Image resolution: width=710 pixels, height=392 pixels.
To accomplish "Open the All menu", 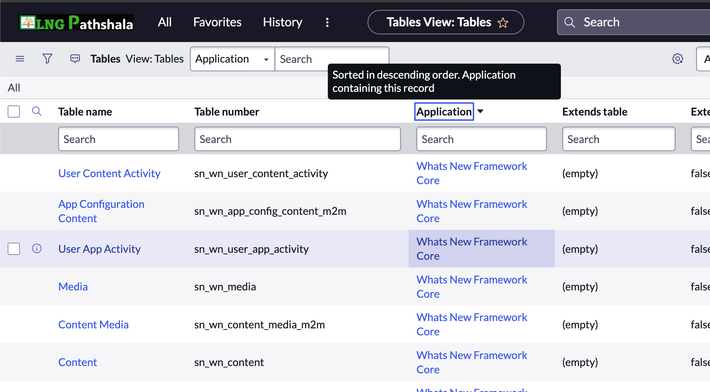I will 165,22.
